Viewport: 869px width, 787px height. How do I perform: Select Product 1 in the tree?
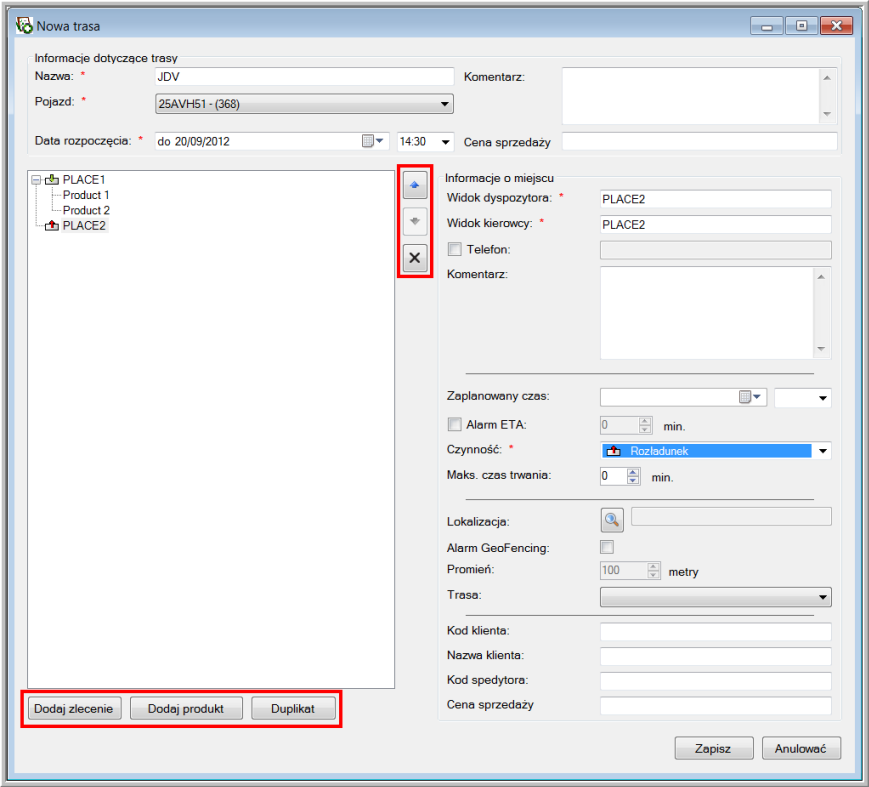[86, 195]
